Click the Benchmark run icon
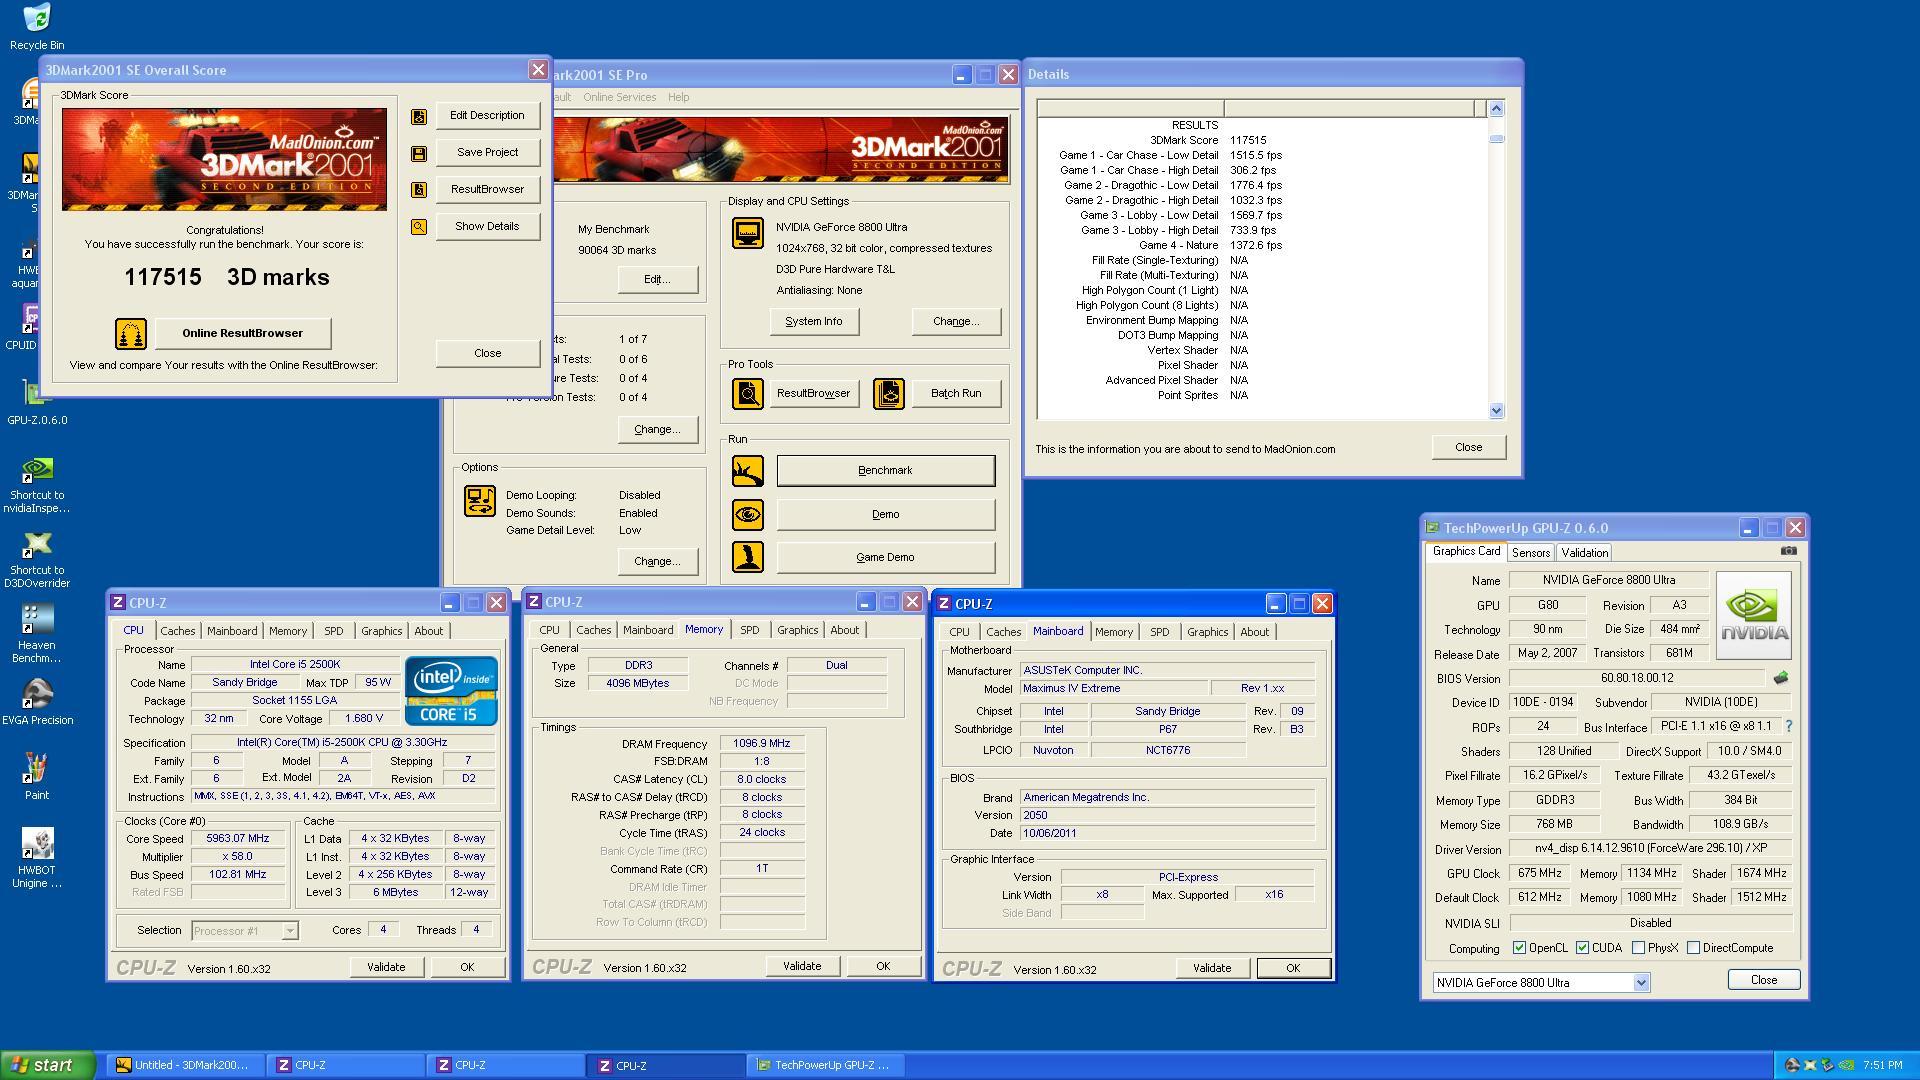The height and width of the screenshot is (1080, 1920). point(748,471)
